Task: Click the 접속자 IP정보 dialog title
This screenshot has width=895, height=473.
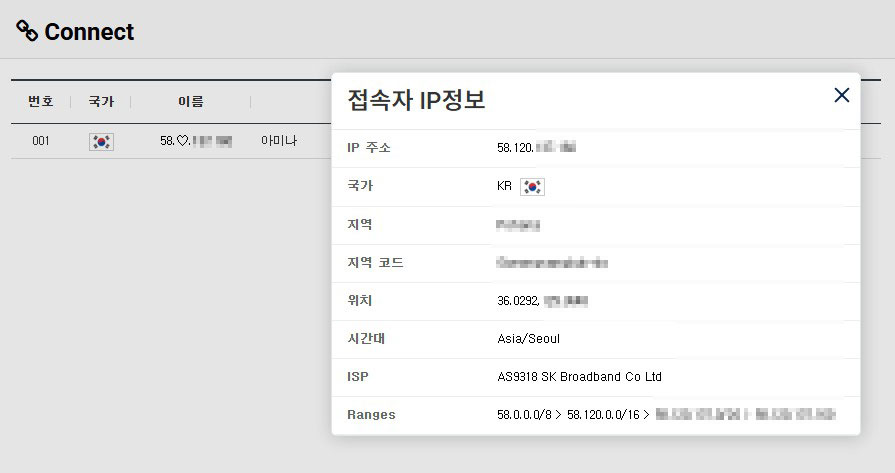Action: (x=416, y=100)
